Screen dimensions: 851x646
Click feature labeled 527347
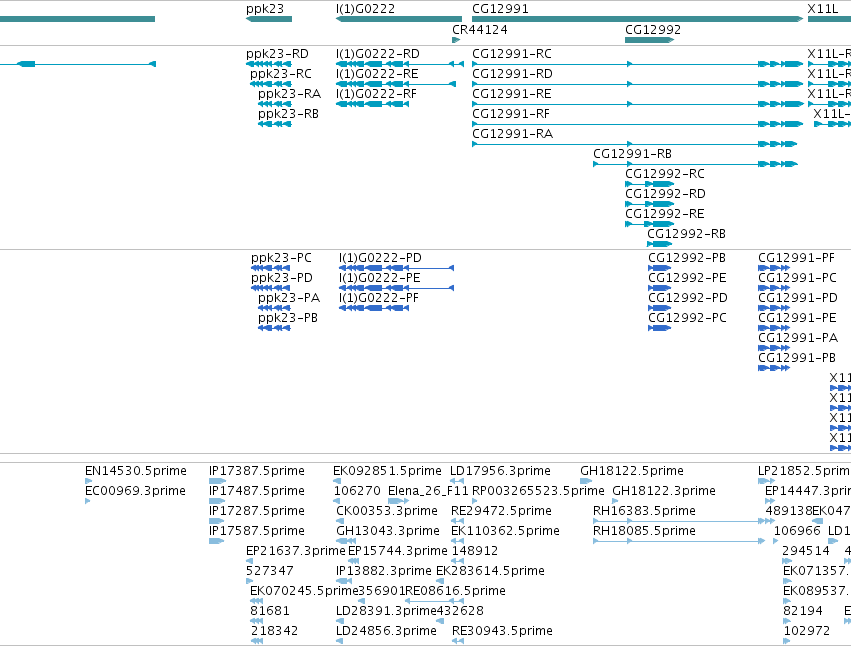[x=249, y=581]
